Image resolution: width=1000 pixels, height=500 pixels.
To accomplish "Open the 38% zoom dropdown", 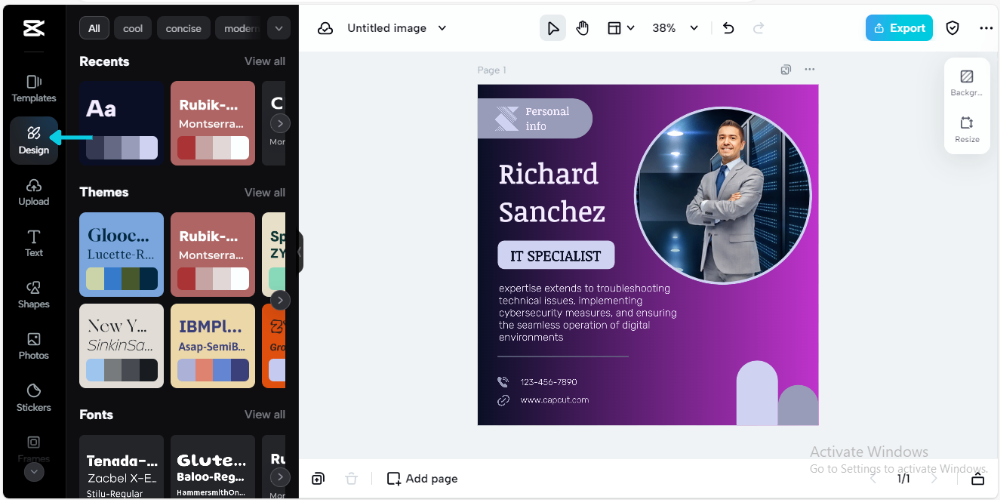I will coord(675,28).
